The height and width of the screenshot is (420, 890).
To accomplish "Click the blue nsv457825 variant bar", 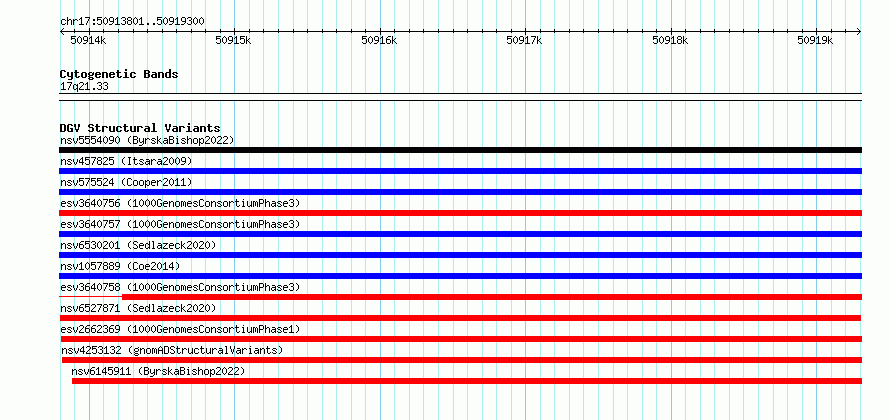I will pos(460,171).
